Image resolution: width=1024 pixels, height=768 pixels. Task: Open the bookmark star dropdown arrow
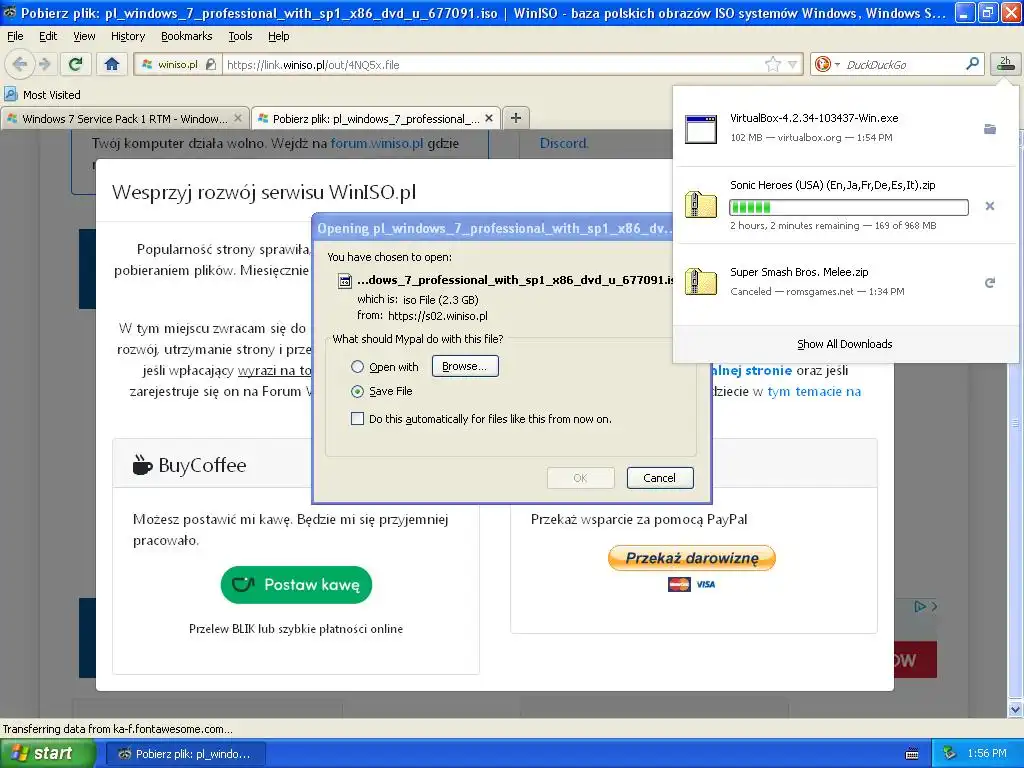tap(792, 64)
